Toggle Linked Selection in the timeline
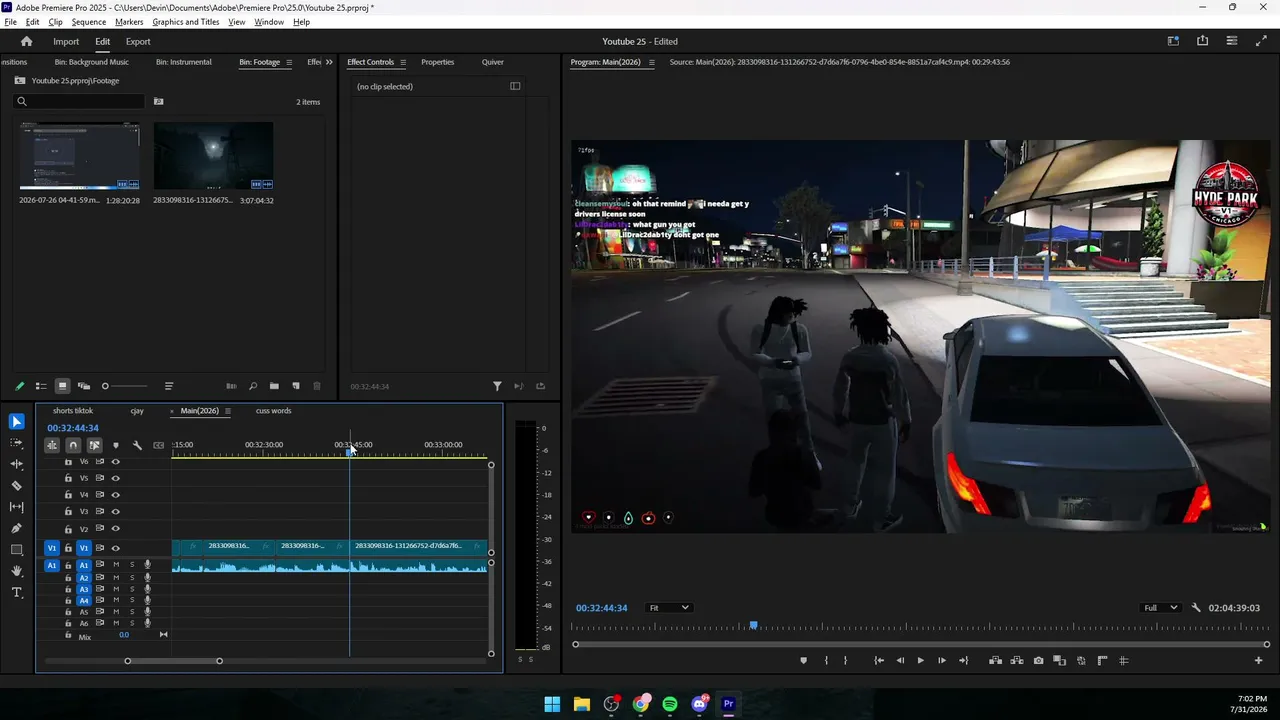The width and height of the screenshot is (1280, 720). (x=94, y=445)
